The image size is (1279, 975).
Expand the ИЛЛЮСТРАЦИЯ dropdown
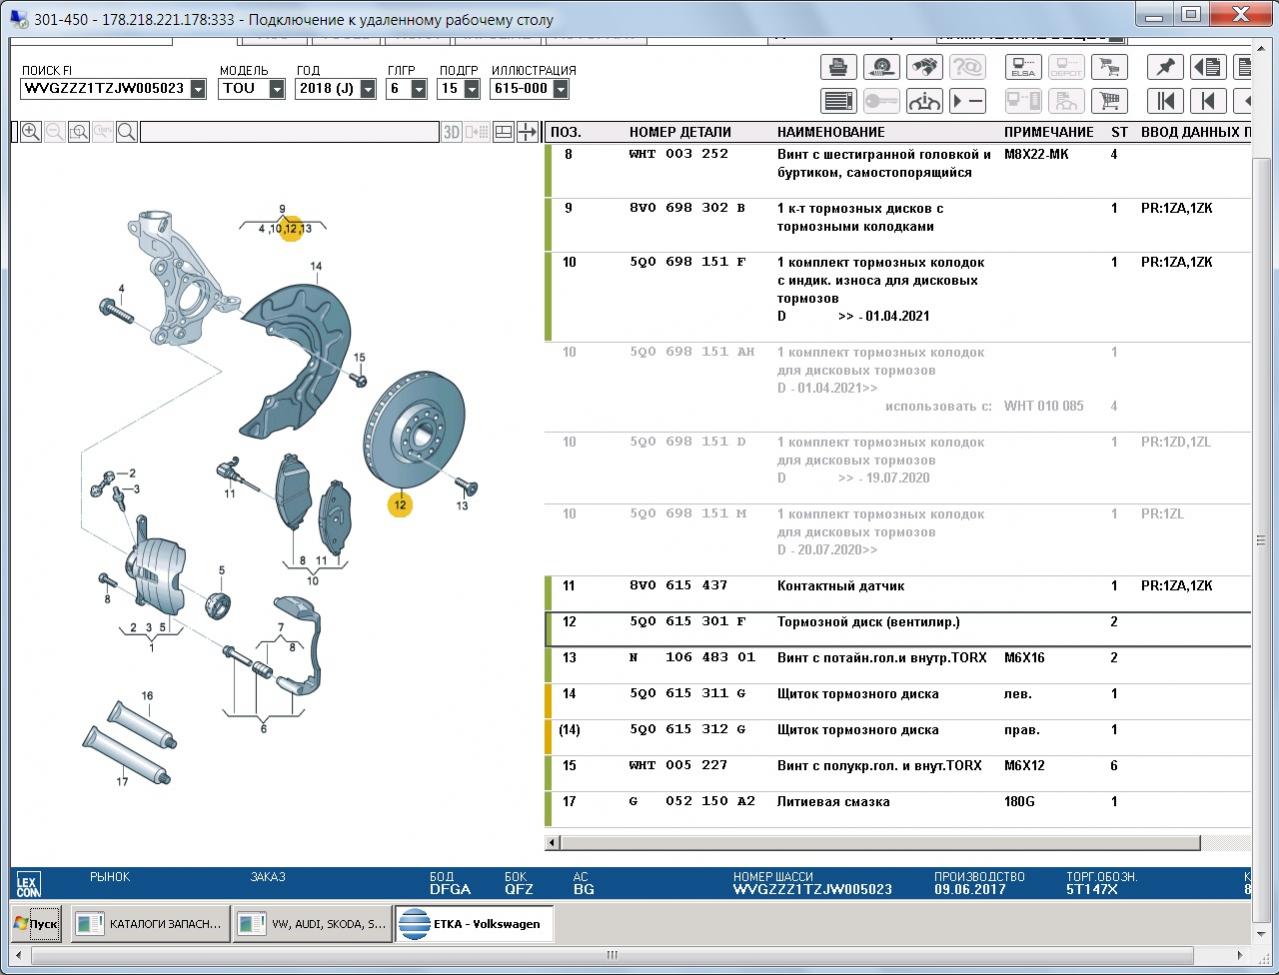(561, 89)
